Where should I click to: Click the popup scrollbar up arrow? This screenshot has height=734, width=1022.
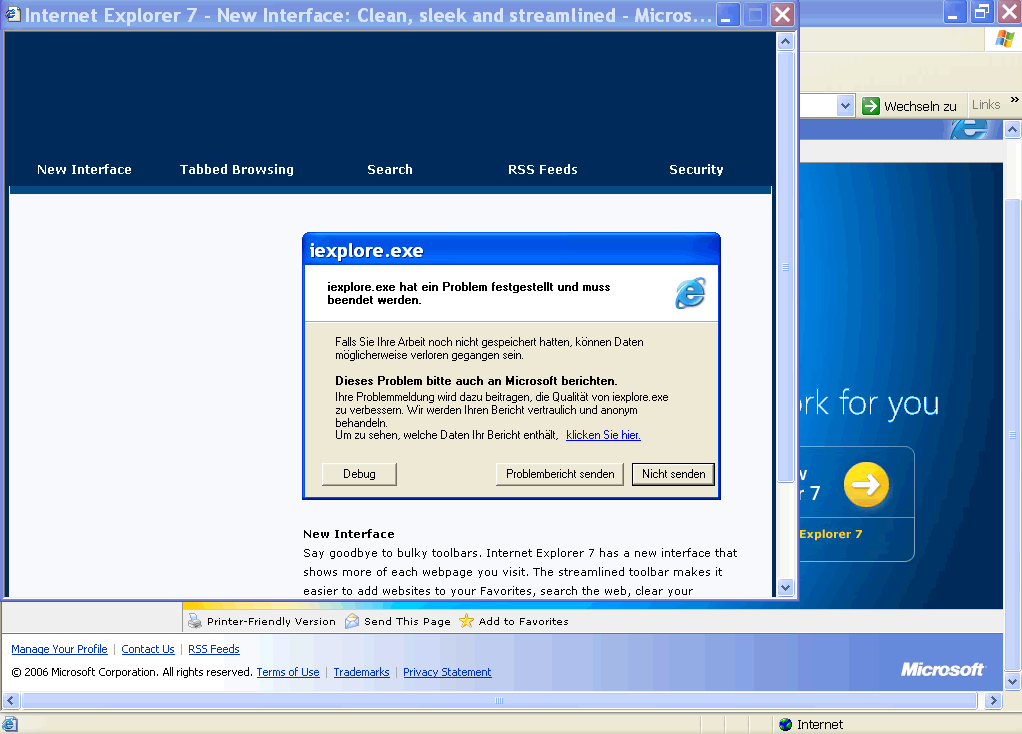785,42
